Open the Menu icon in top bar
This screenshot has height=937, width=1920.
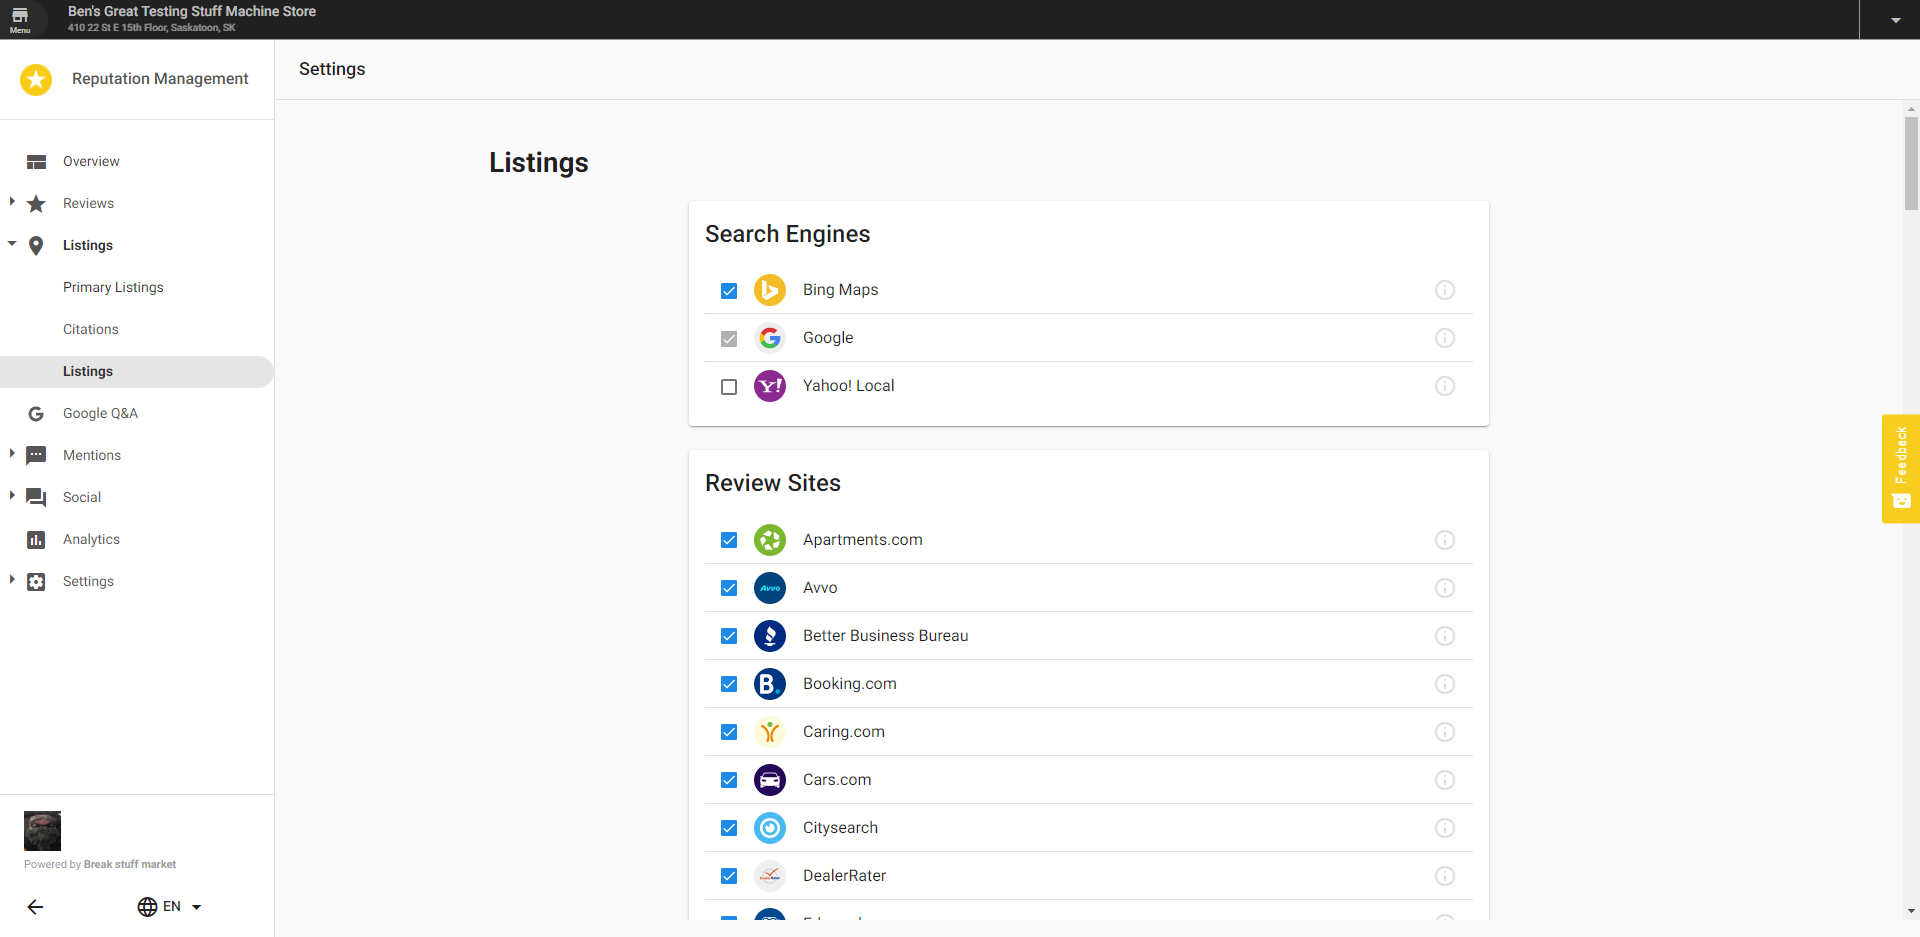pyautogui.click(x=20, y=19)
